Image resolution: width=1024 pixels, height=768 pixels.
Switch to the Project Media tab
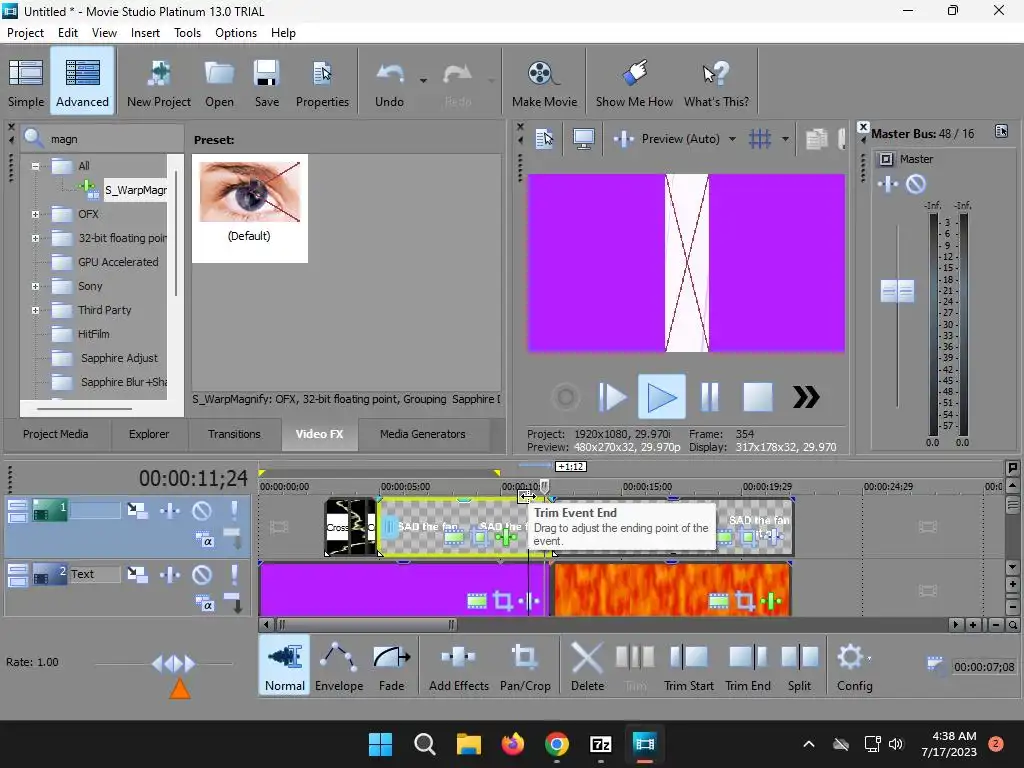point(56,434)
